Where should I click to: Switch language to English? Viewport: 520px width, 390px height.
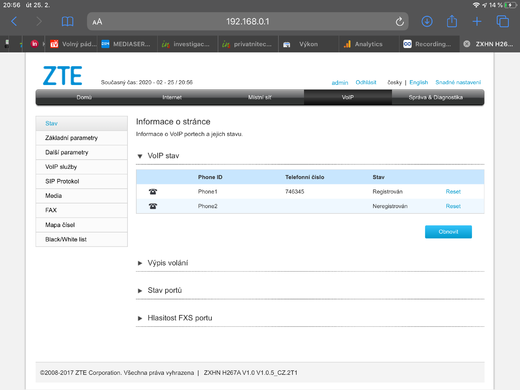pyautogui.click(x=419, y=82)
